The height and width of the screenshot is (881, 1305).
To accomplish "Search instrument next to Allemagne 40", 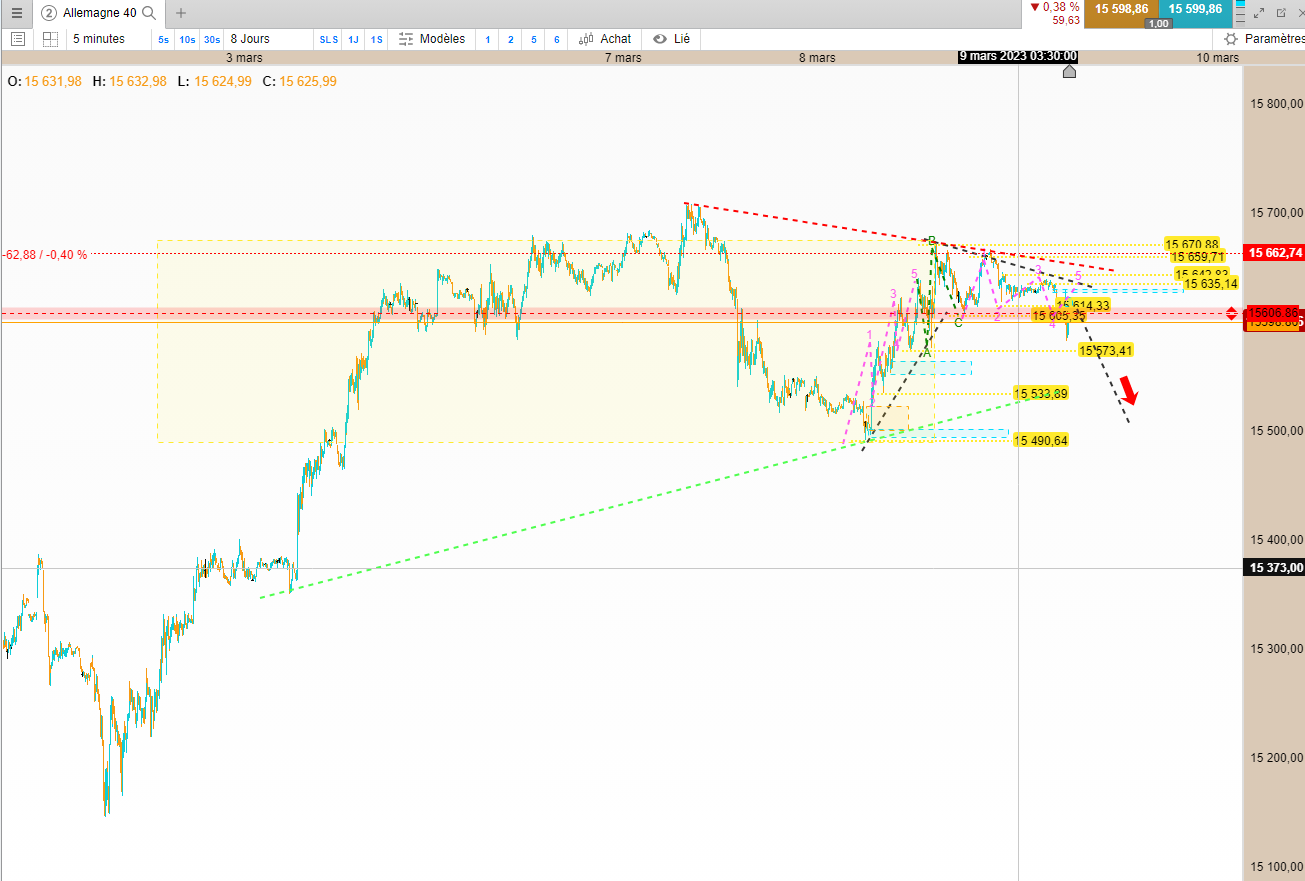I will 149,13.
